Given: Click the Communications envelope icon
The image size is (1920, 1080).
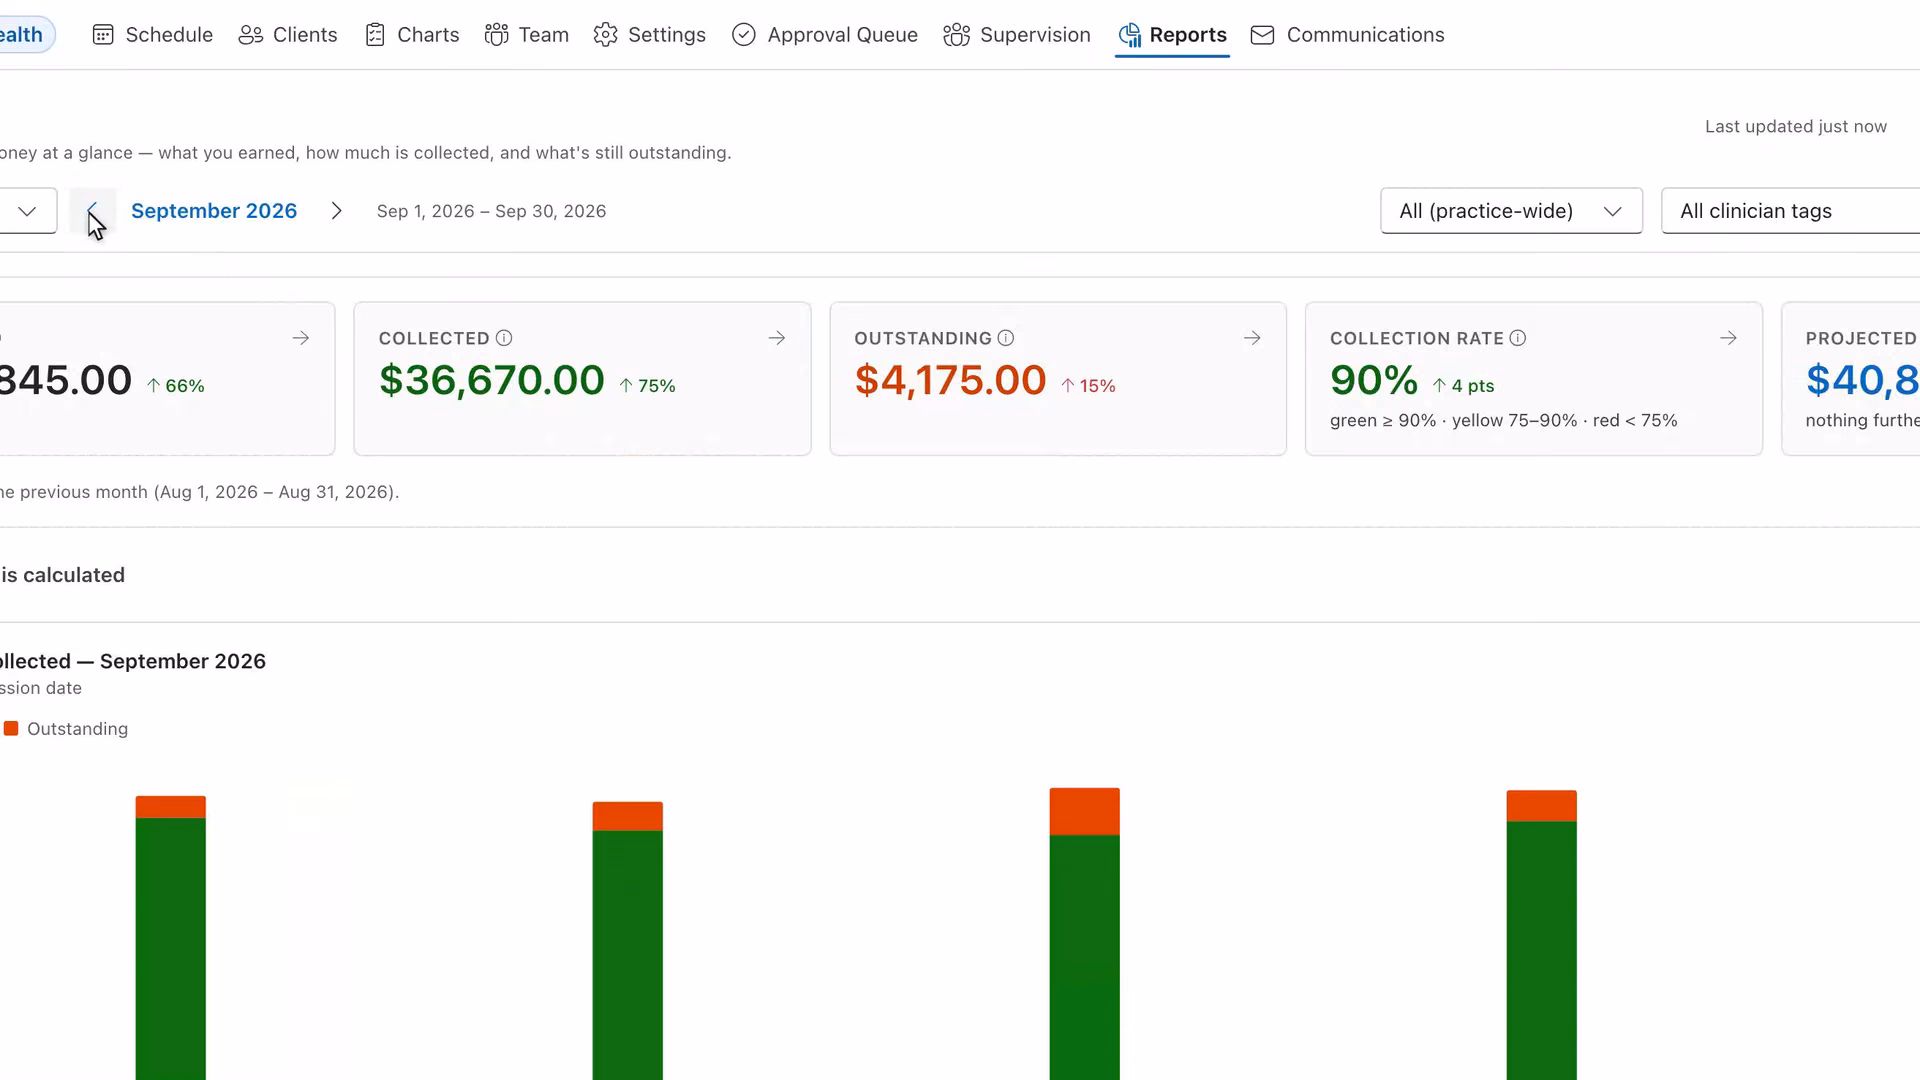Looking at the screenshot, I should [1262, 35].
